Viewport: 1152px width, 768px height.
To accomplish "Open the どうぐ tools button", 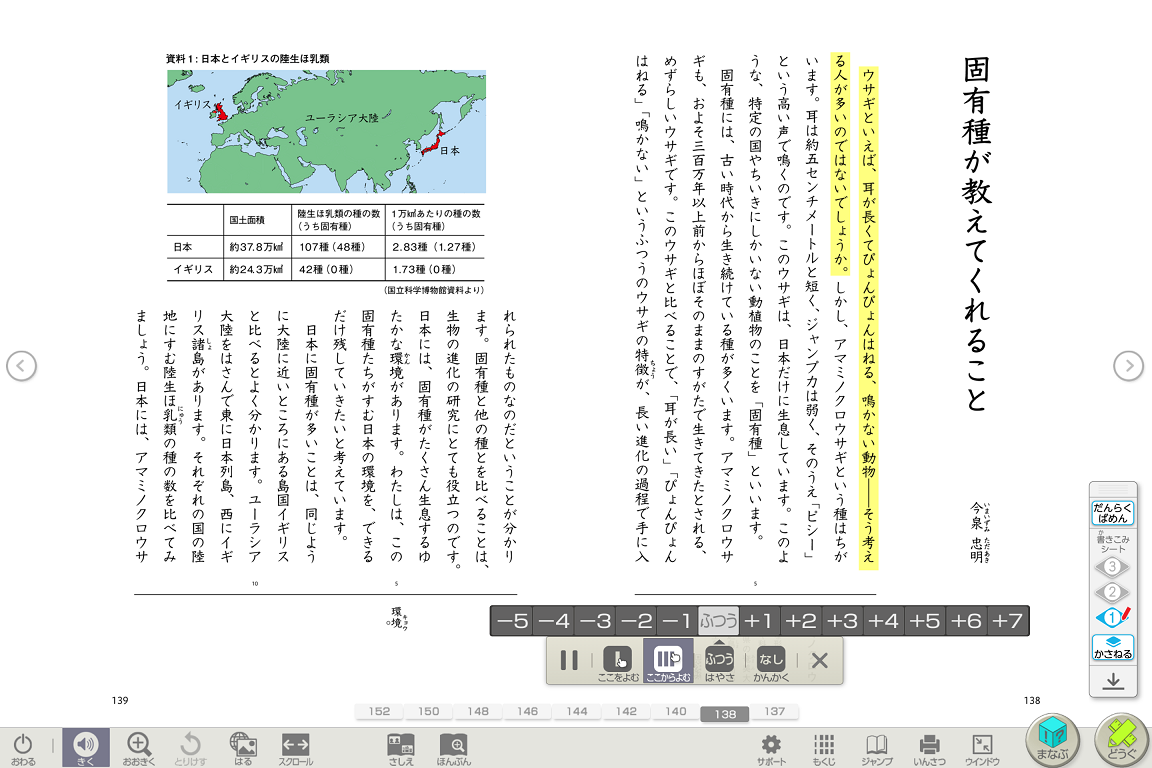I will point(1121,740).
